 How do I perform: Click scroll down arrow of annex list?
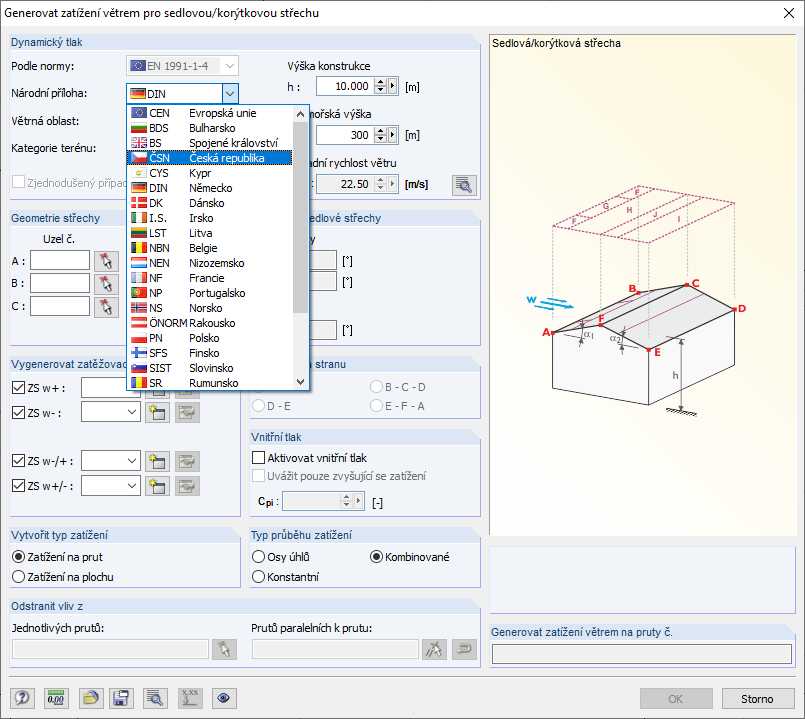[301, 382]
